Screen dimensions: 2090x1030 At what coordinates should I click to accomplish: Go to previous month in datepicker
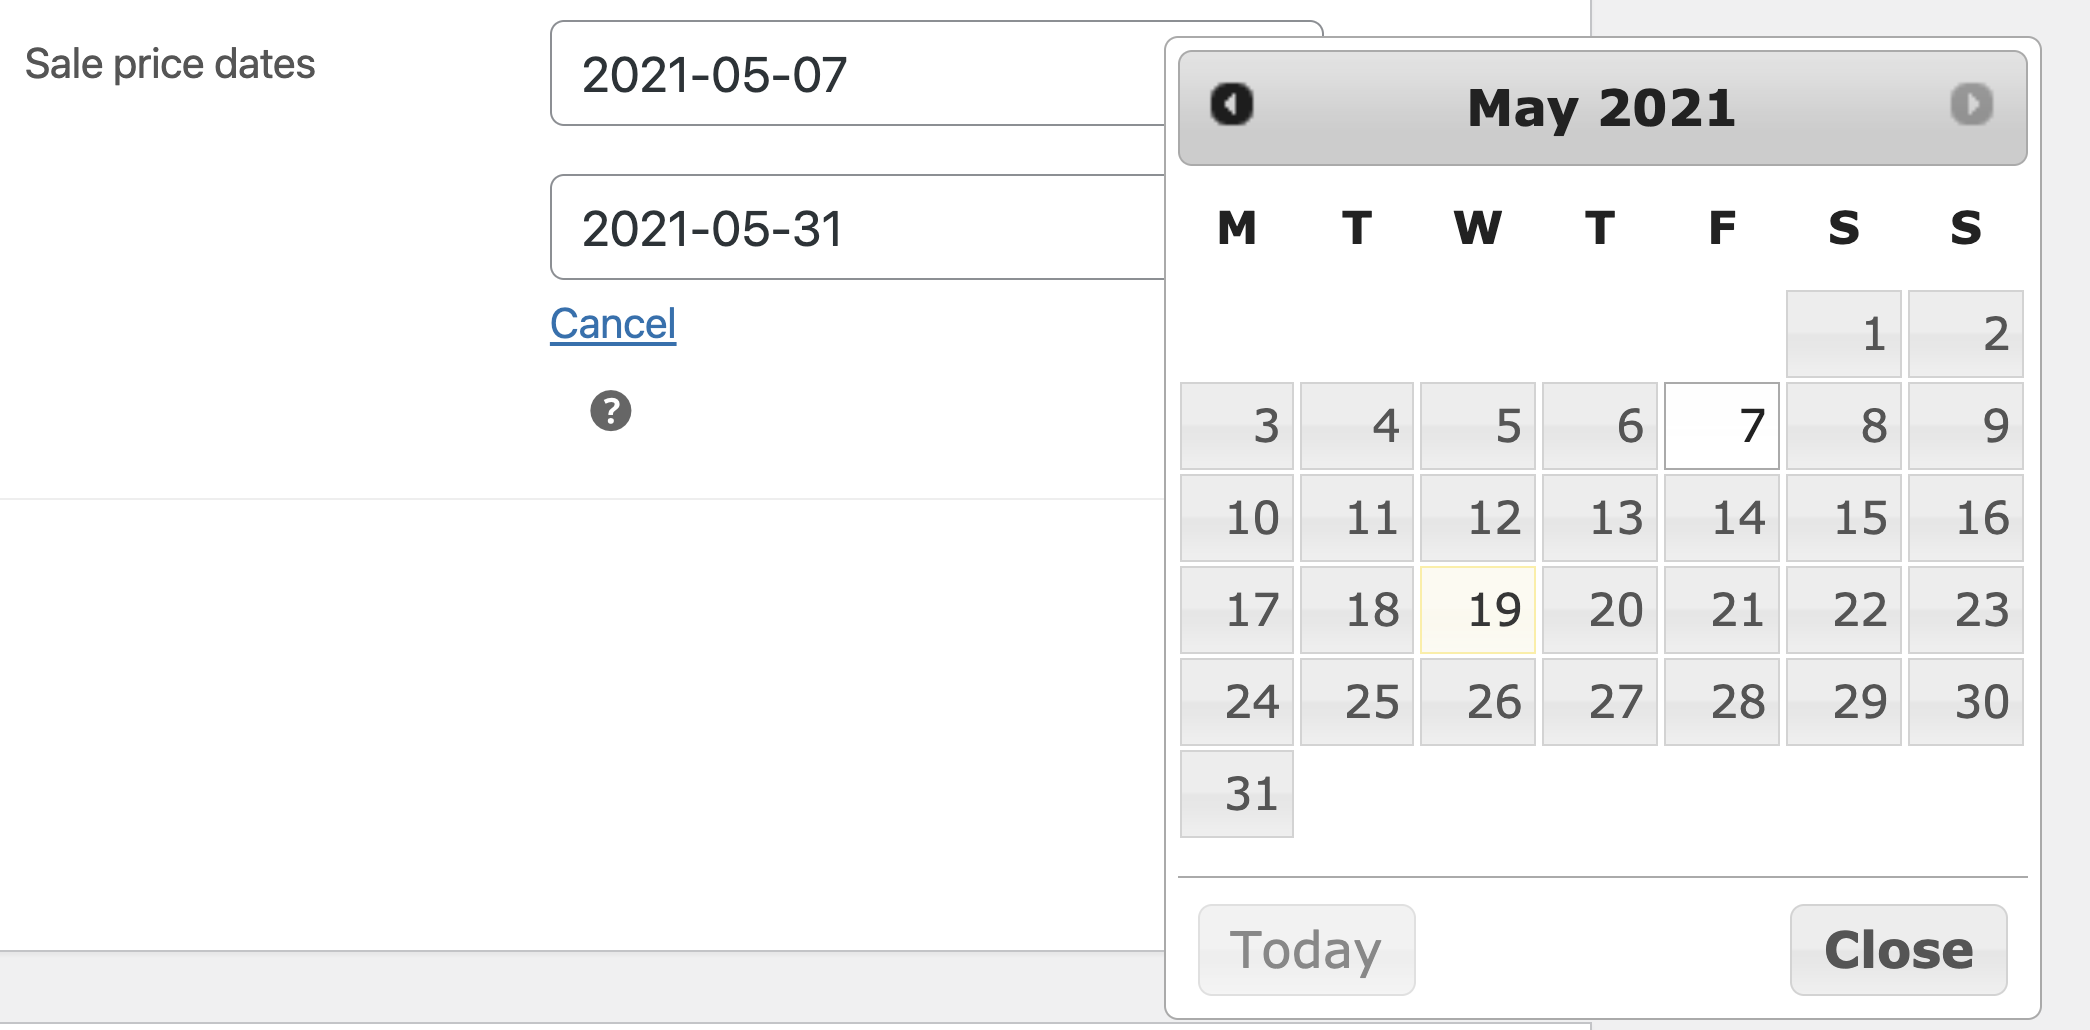1231,105
